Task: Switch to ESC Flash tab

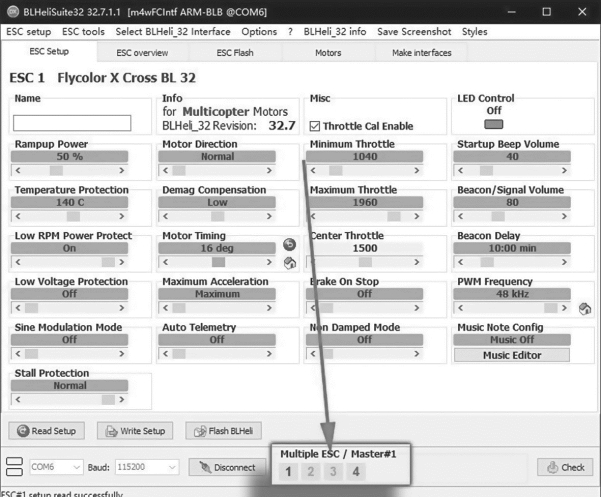Action: click(x=235, y=53)
